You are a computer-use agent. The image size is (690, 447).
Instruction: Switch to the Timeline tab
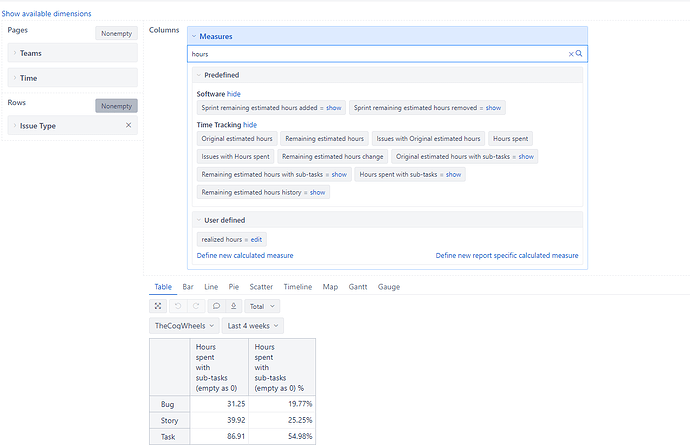click(298, 287)
